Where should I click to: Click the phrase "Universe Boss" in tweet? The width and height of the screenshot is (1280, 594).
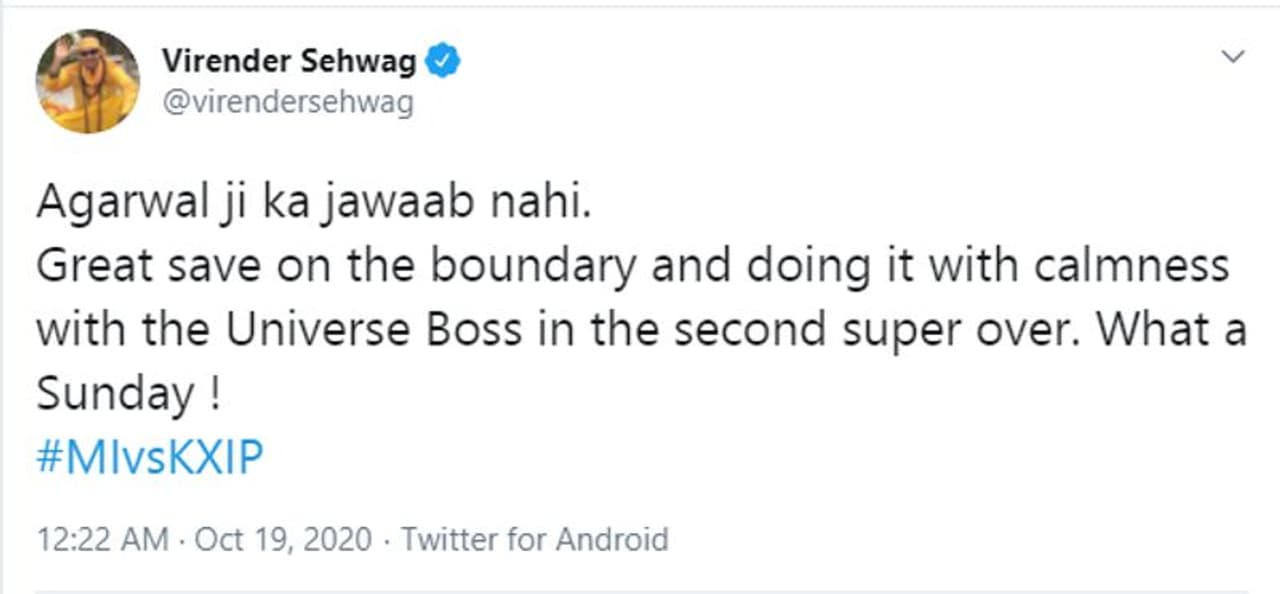click(374, 331)
